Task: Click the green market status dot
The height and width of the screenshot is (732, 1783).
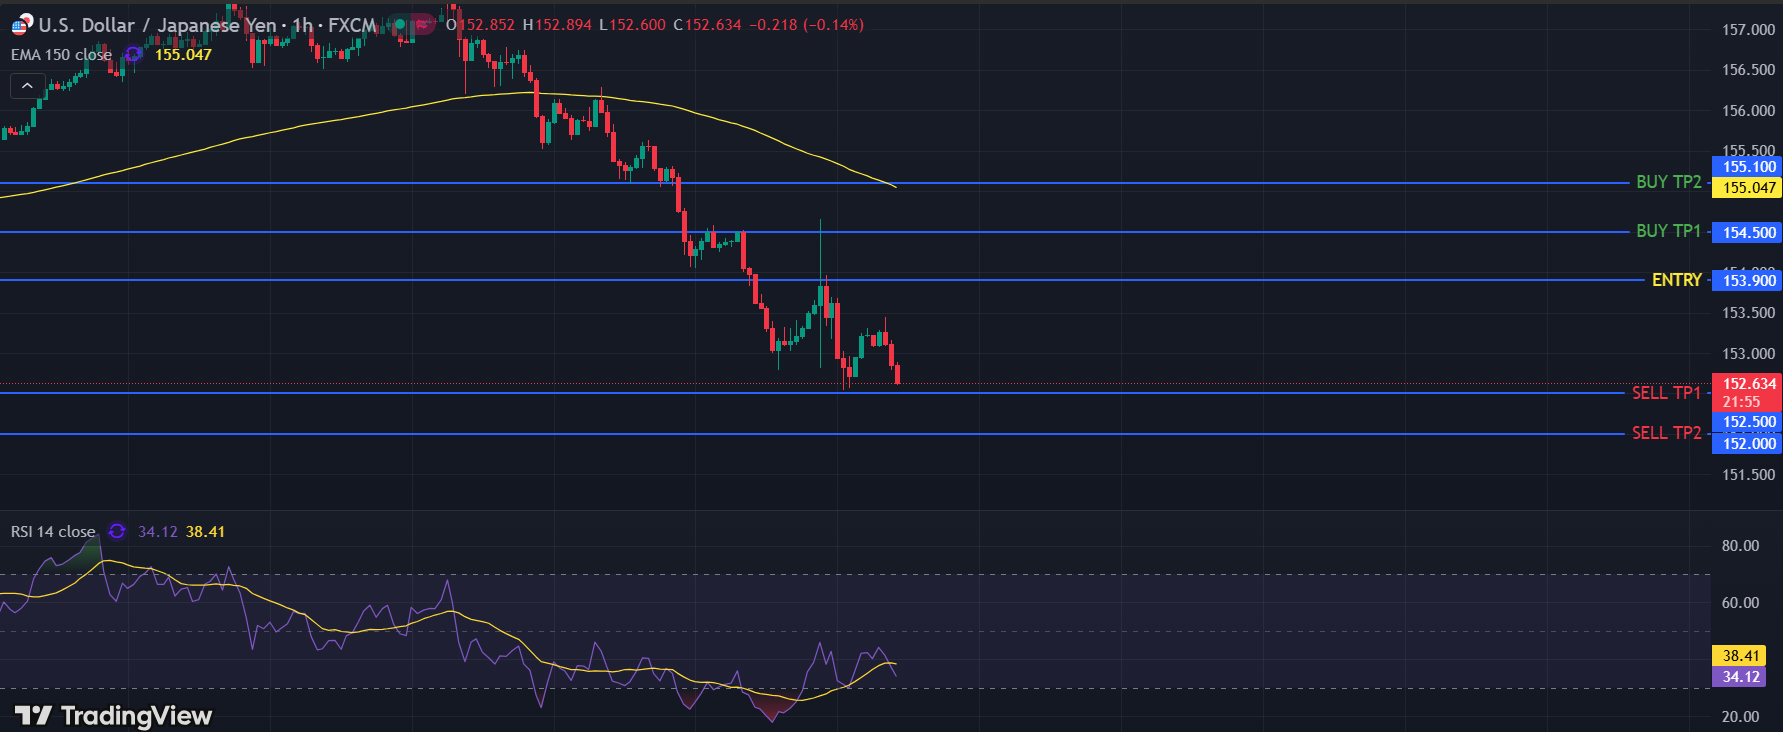Action: coord(400,24)
